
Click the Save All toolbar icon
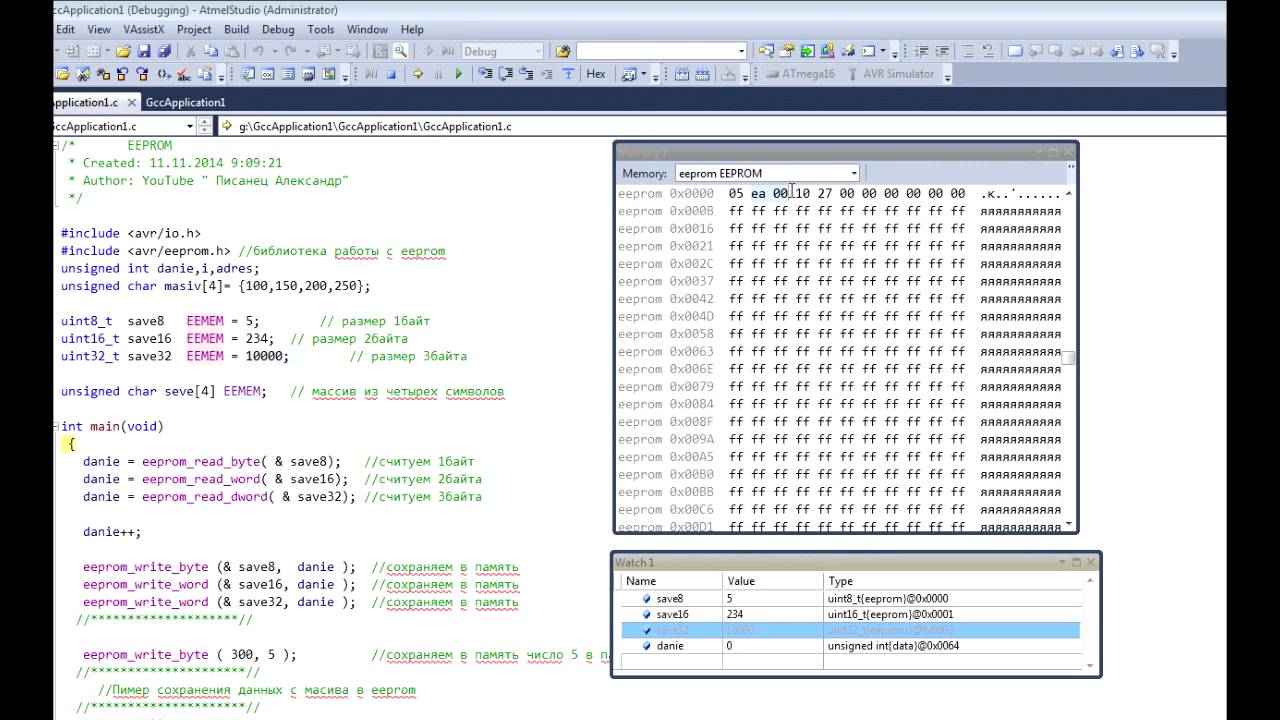163,51
